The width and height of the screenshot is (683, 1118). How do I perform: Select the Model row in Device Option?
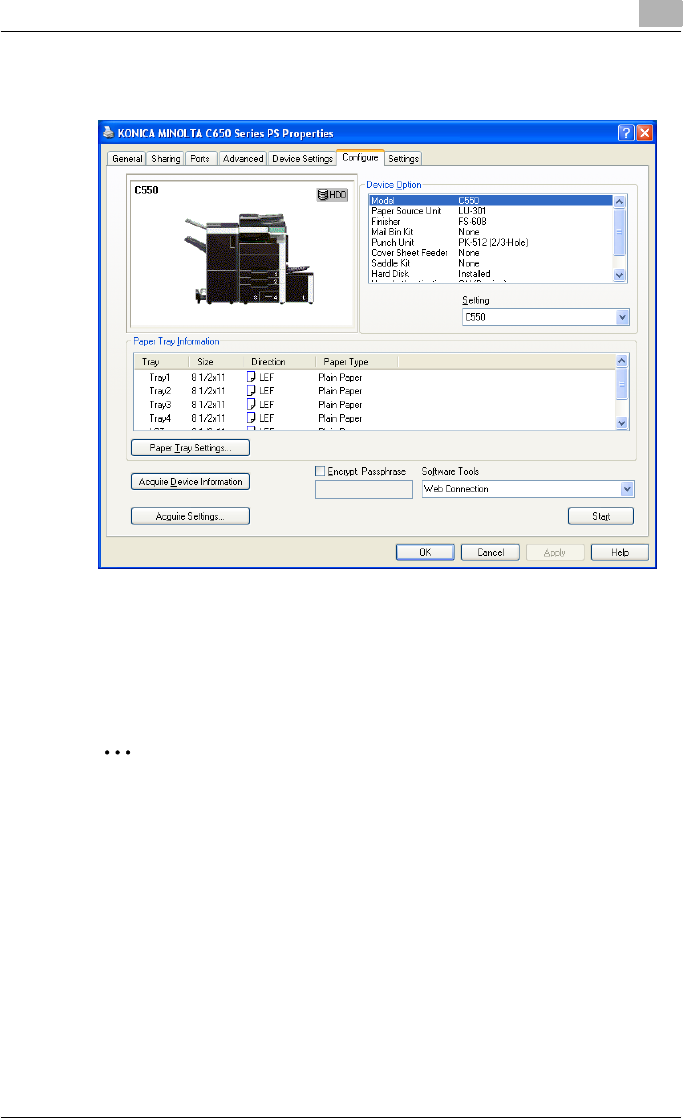click(x=491, y=200)
